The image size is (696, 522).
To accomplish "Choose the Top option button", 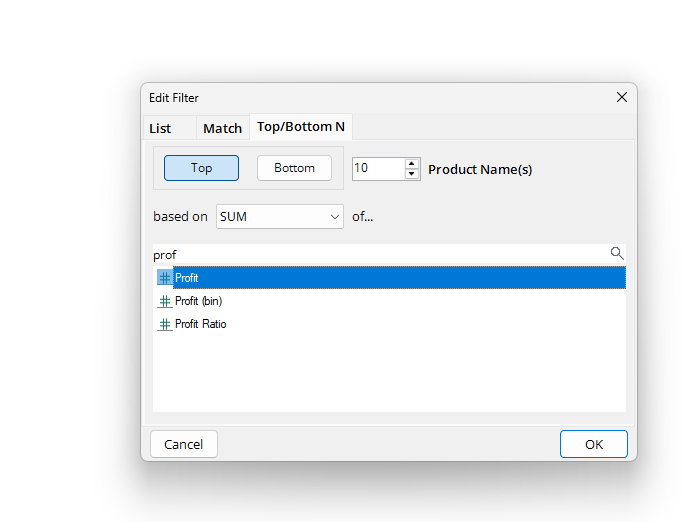I will tap(201, 168).
